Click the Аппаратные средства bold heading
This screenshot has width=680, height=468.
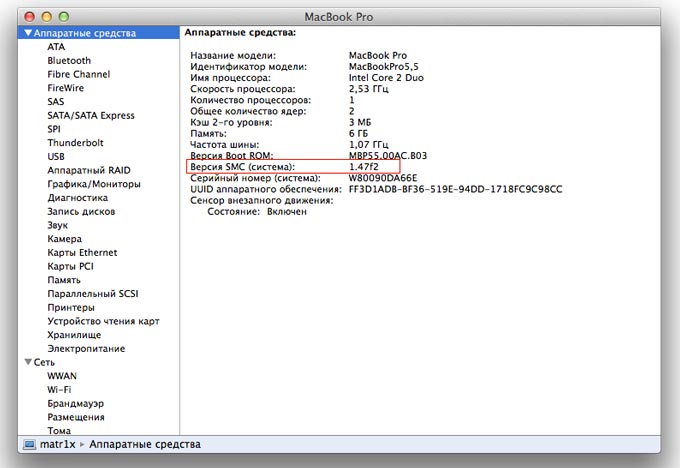(240, 33)
